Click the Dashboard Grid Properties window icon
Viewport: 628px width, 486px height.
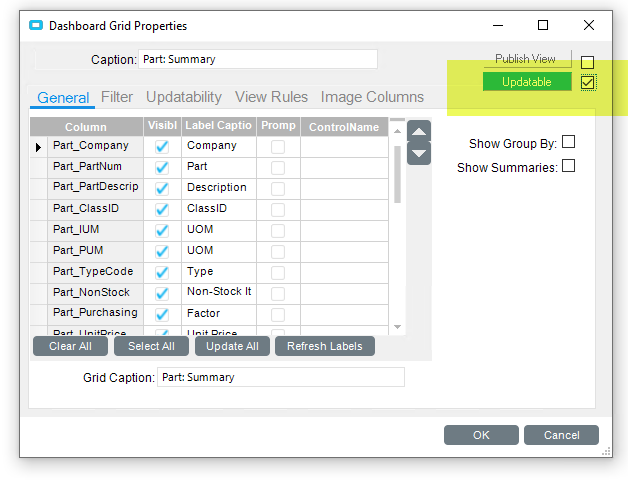(x=36, y=26)
